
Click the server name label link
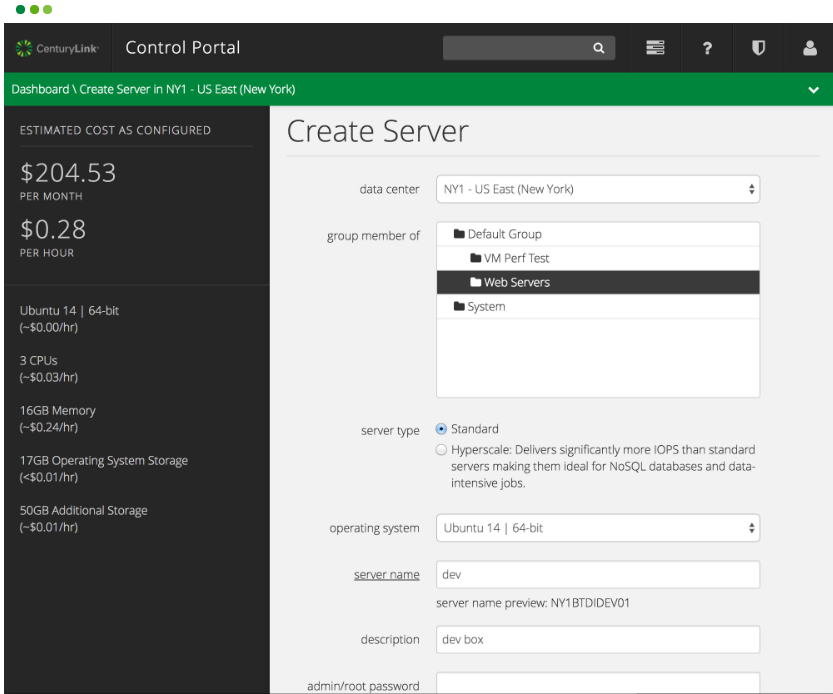coord(387,575)
